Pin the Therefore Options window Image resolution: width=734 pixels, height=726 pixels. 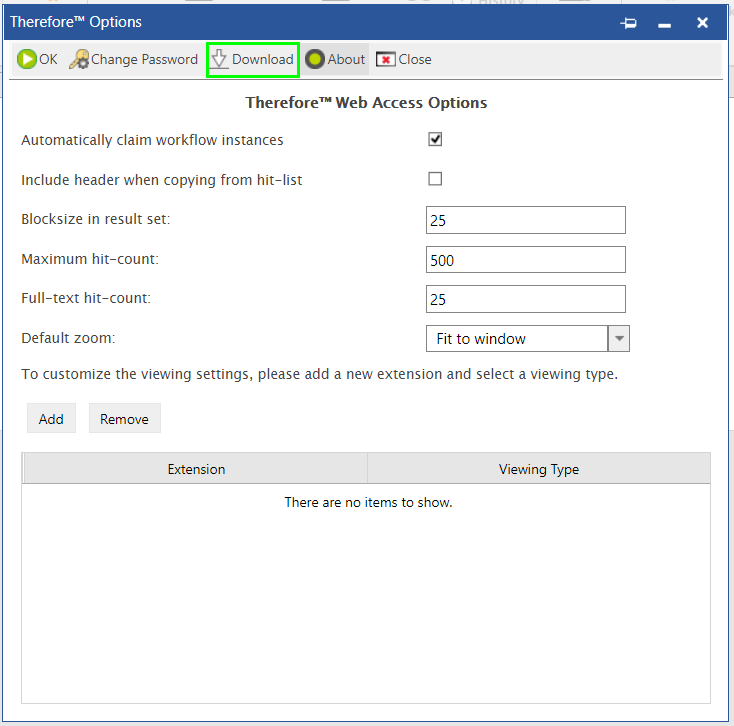(x=628, y=22)
